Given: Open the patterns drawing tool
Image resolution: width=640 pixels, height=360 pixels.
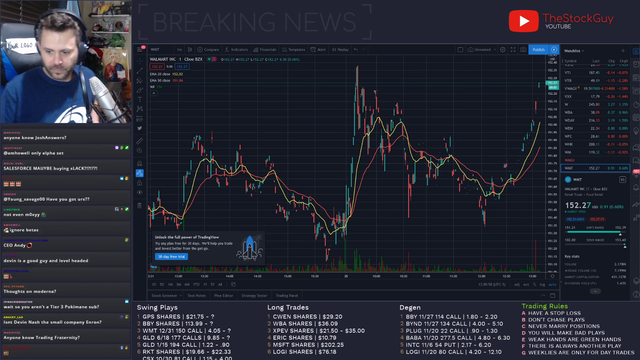Looking at the screenshot, I should point(140,109).
